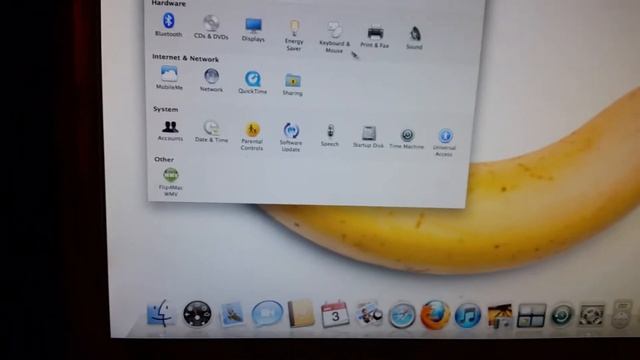Open Preview from the Dock
Screen dimensions: 640x360
(369, 314)
